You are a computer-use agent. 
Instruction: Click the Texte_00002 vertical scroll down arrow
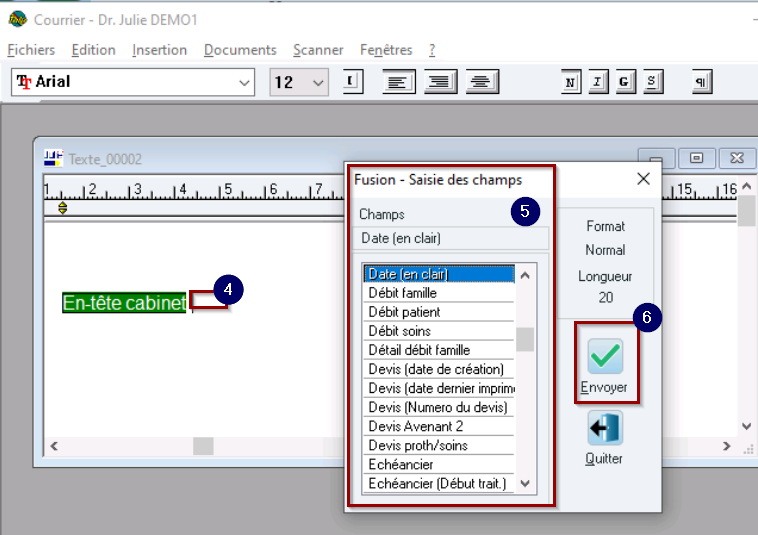click(x=746, y=426)
